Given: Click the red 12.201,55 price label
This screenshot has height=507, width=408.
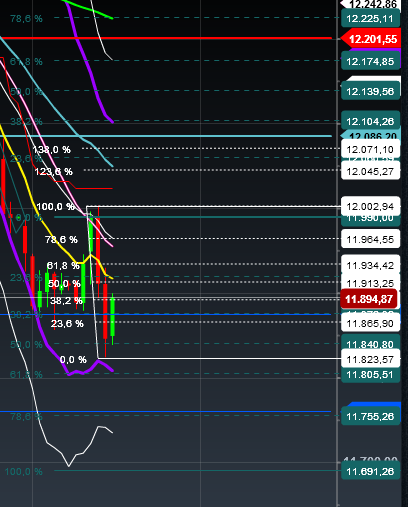Looking at the screenshot, I should pyautogui.click(x=370, y=39).
